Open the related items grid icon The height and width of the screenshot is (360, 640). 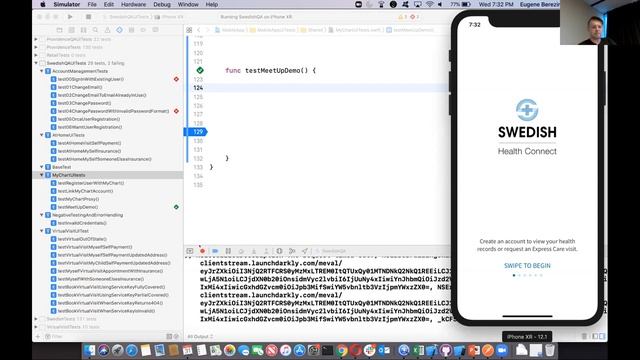(x=189, y=30)
